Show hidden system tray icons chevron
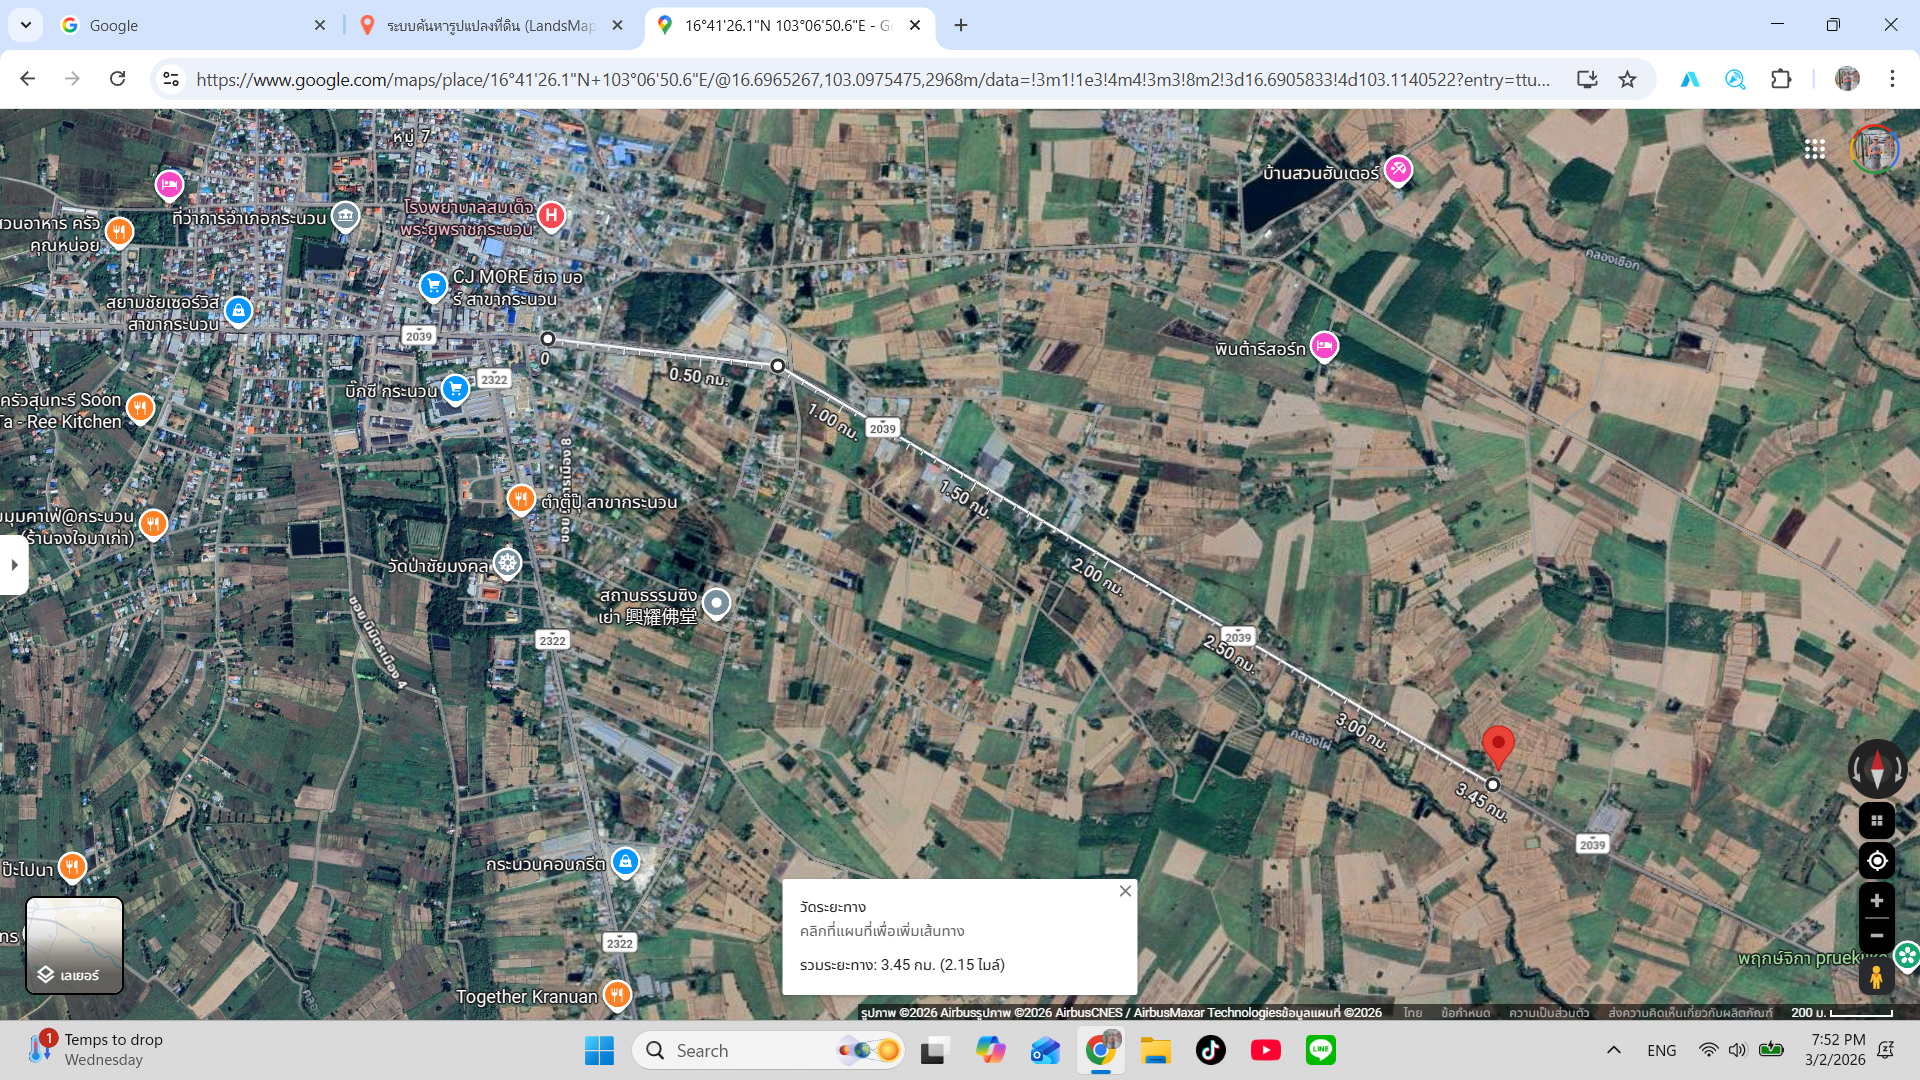This screenshot has width=1920, height=1080. (x=1613, y=1050)
